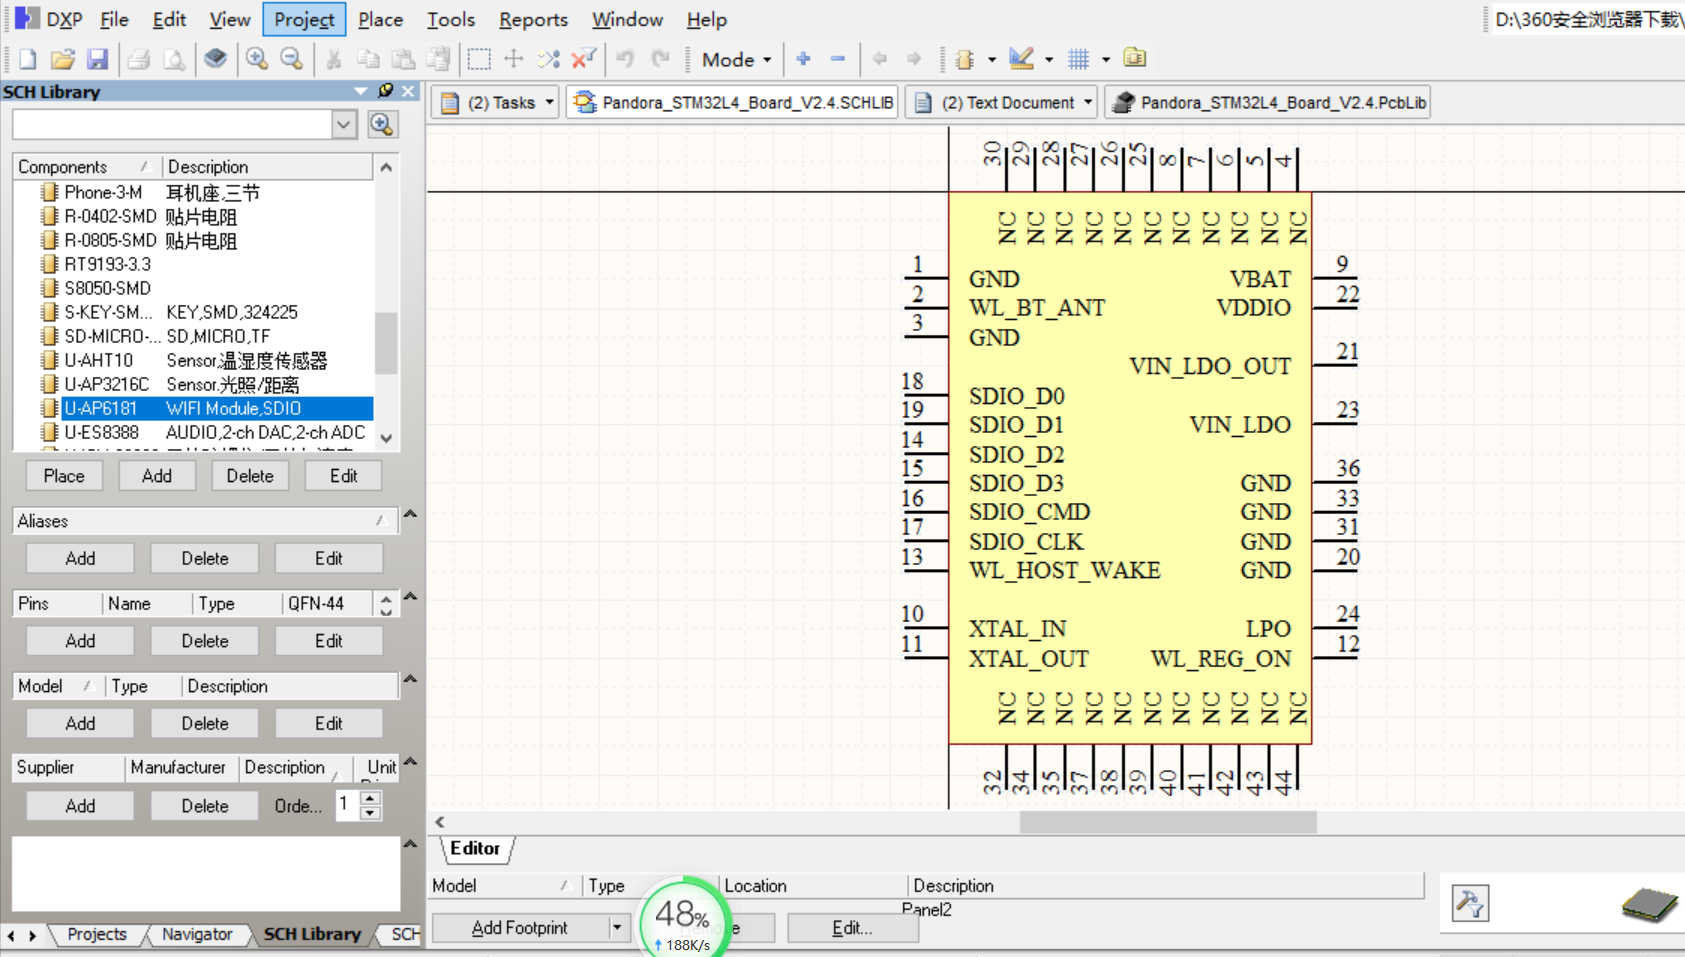Click the Delete button in the Pins section
1685x957 pixels.
pos(205,641)
